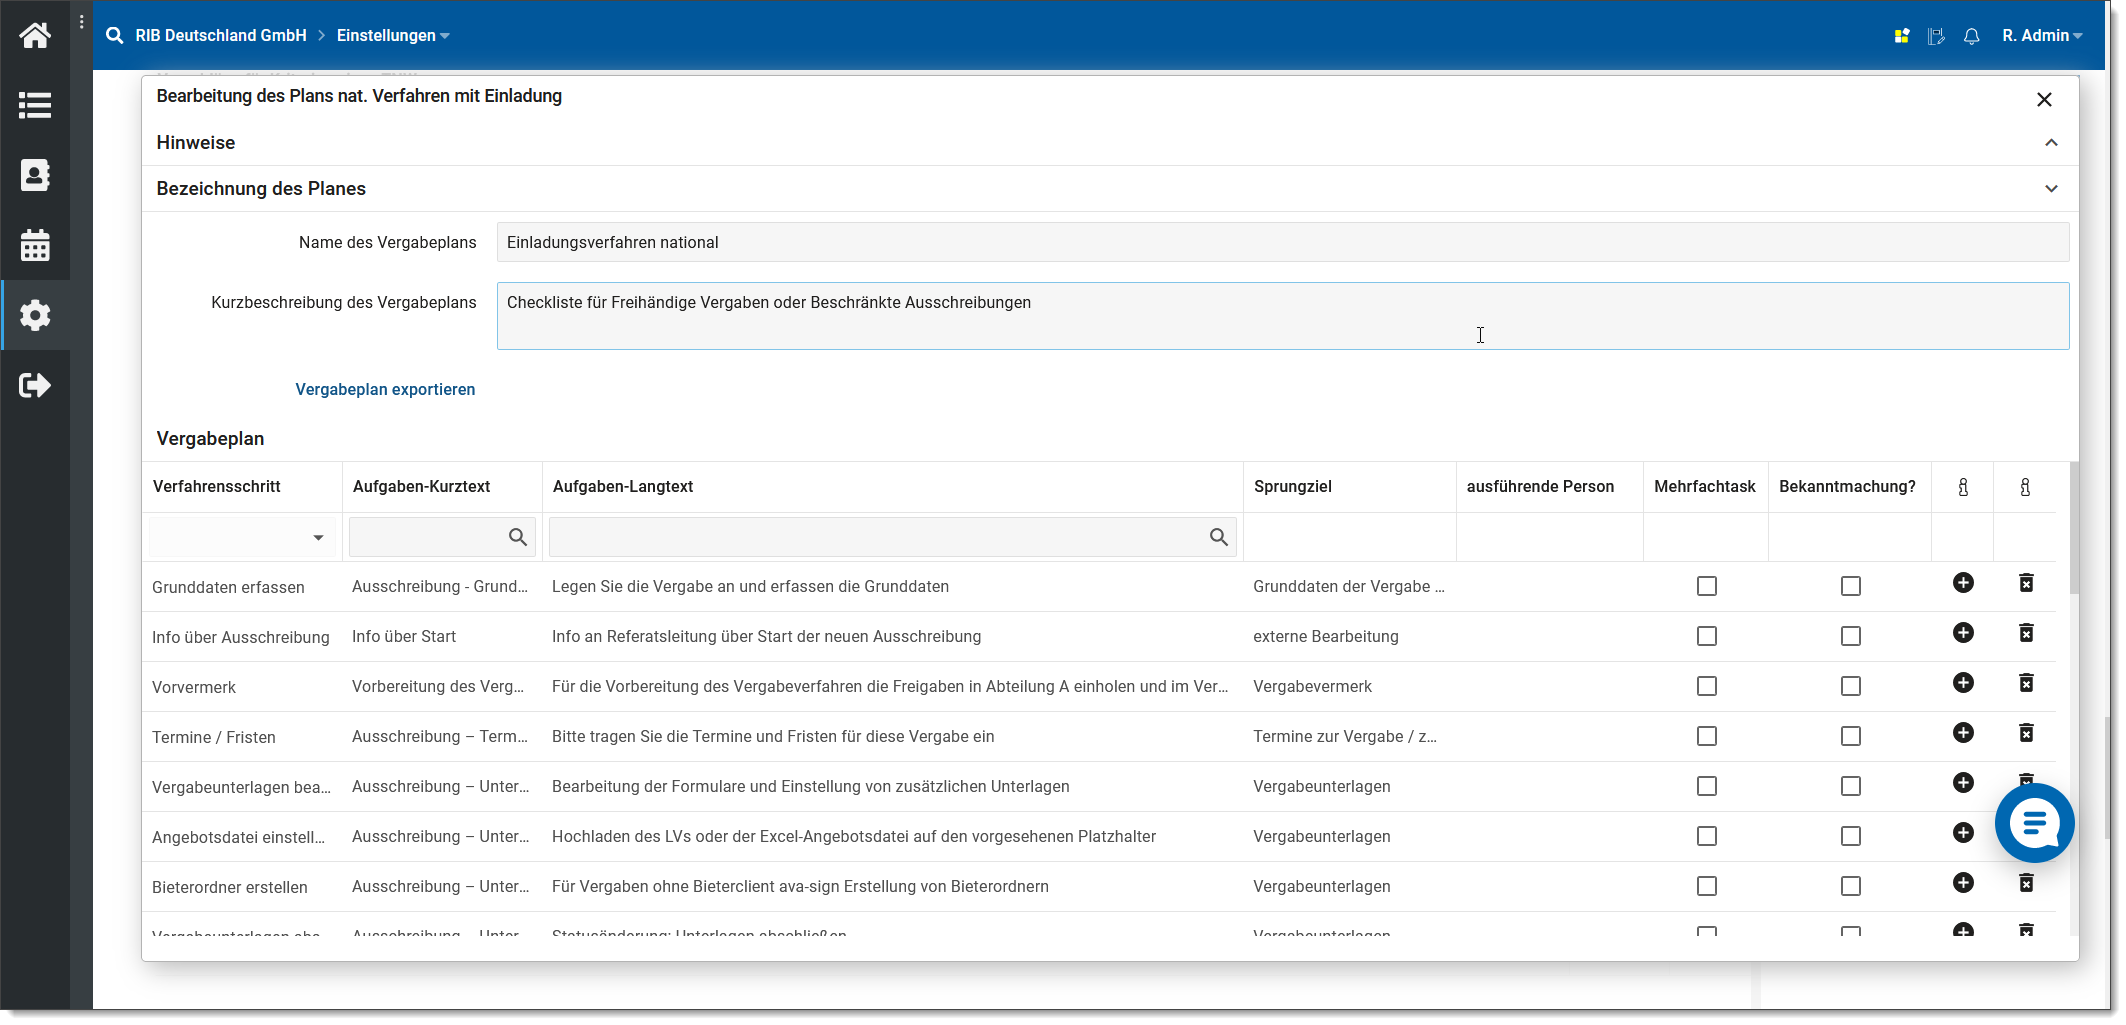Select 'Bieterordner erstellen' row text

(x=229, y=887)
